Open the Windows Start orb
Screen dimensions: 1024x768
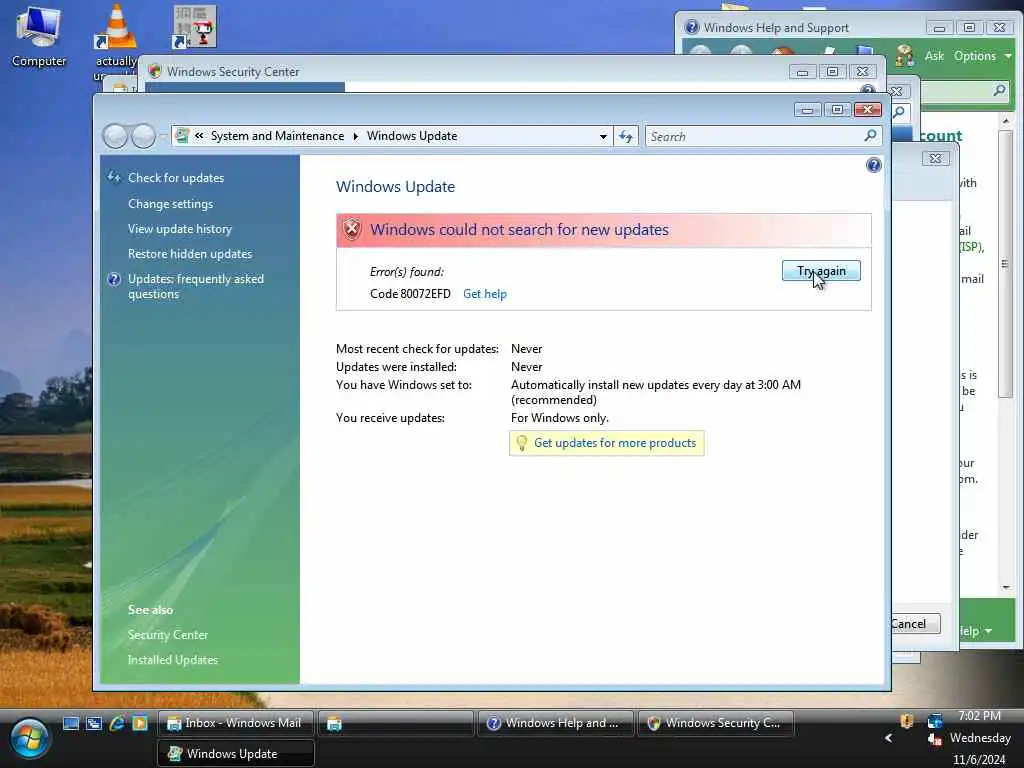tap(28, 739)
